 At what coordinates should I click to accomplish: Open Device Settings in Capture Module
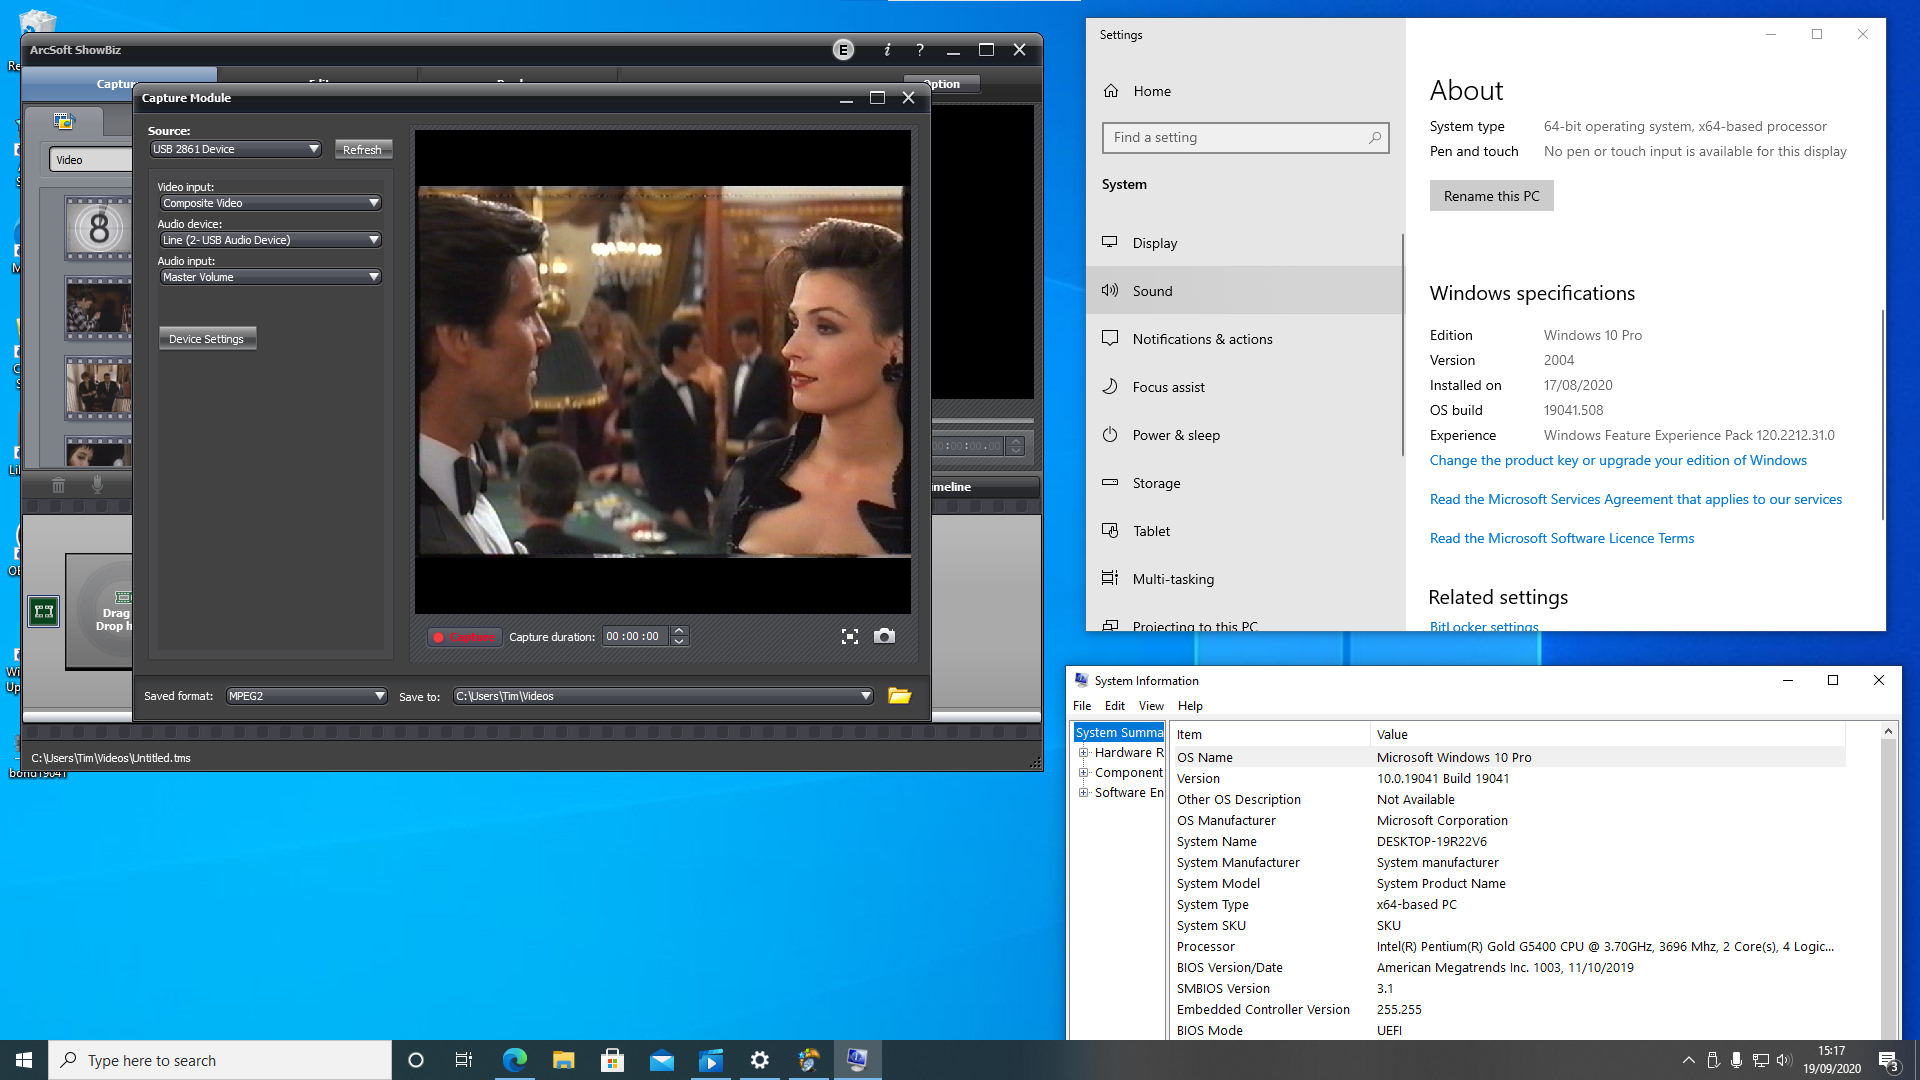click(x=207, y=339)
